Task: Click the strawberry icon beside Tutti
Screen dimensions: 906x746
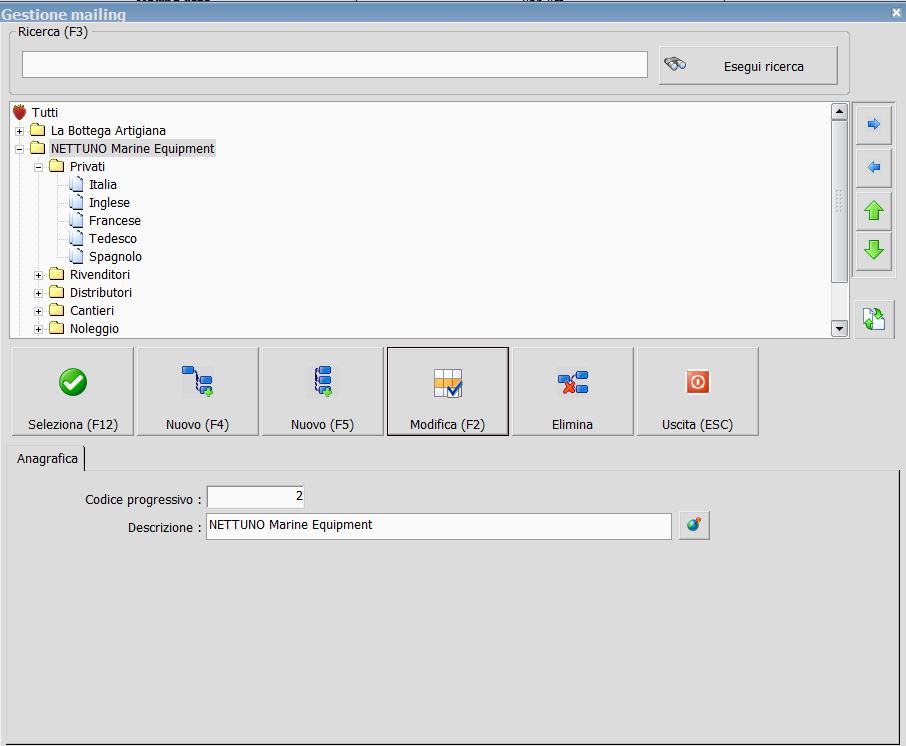Action: tap(20, 112)
